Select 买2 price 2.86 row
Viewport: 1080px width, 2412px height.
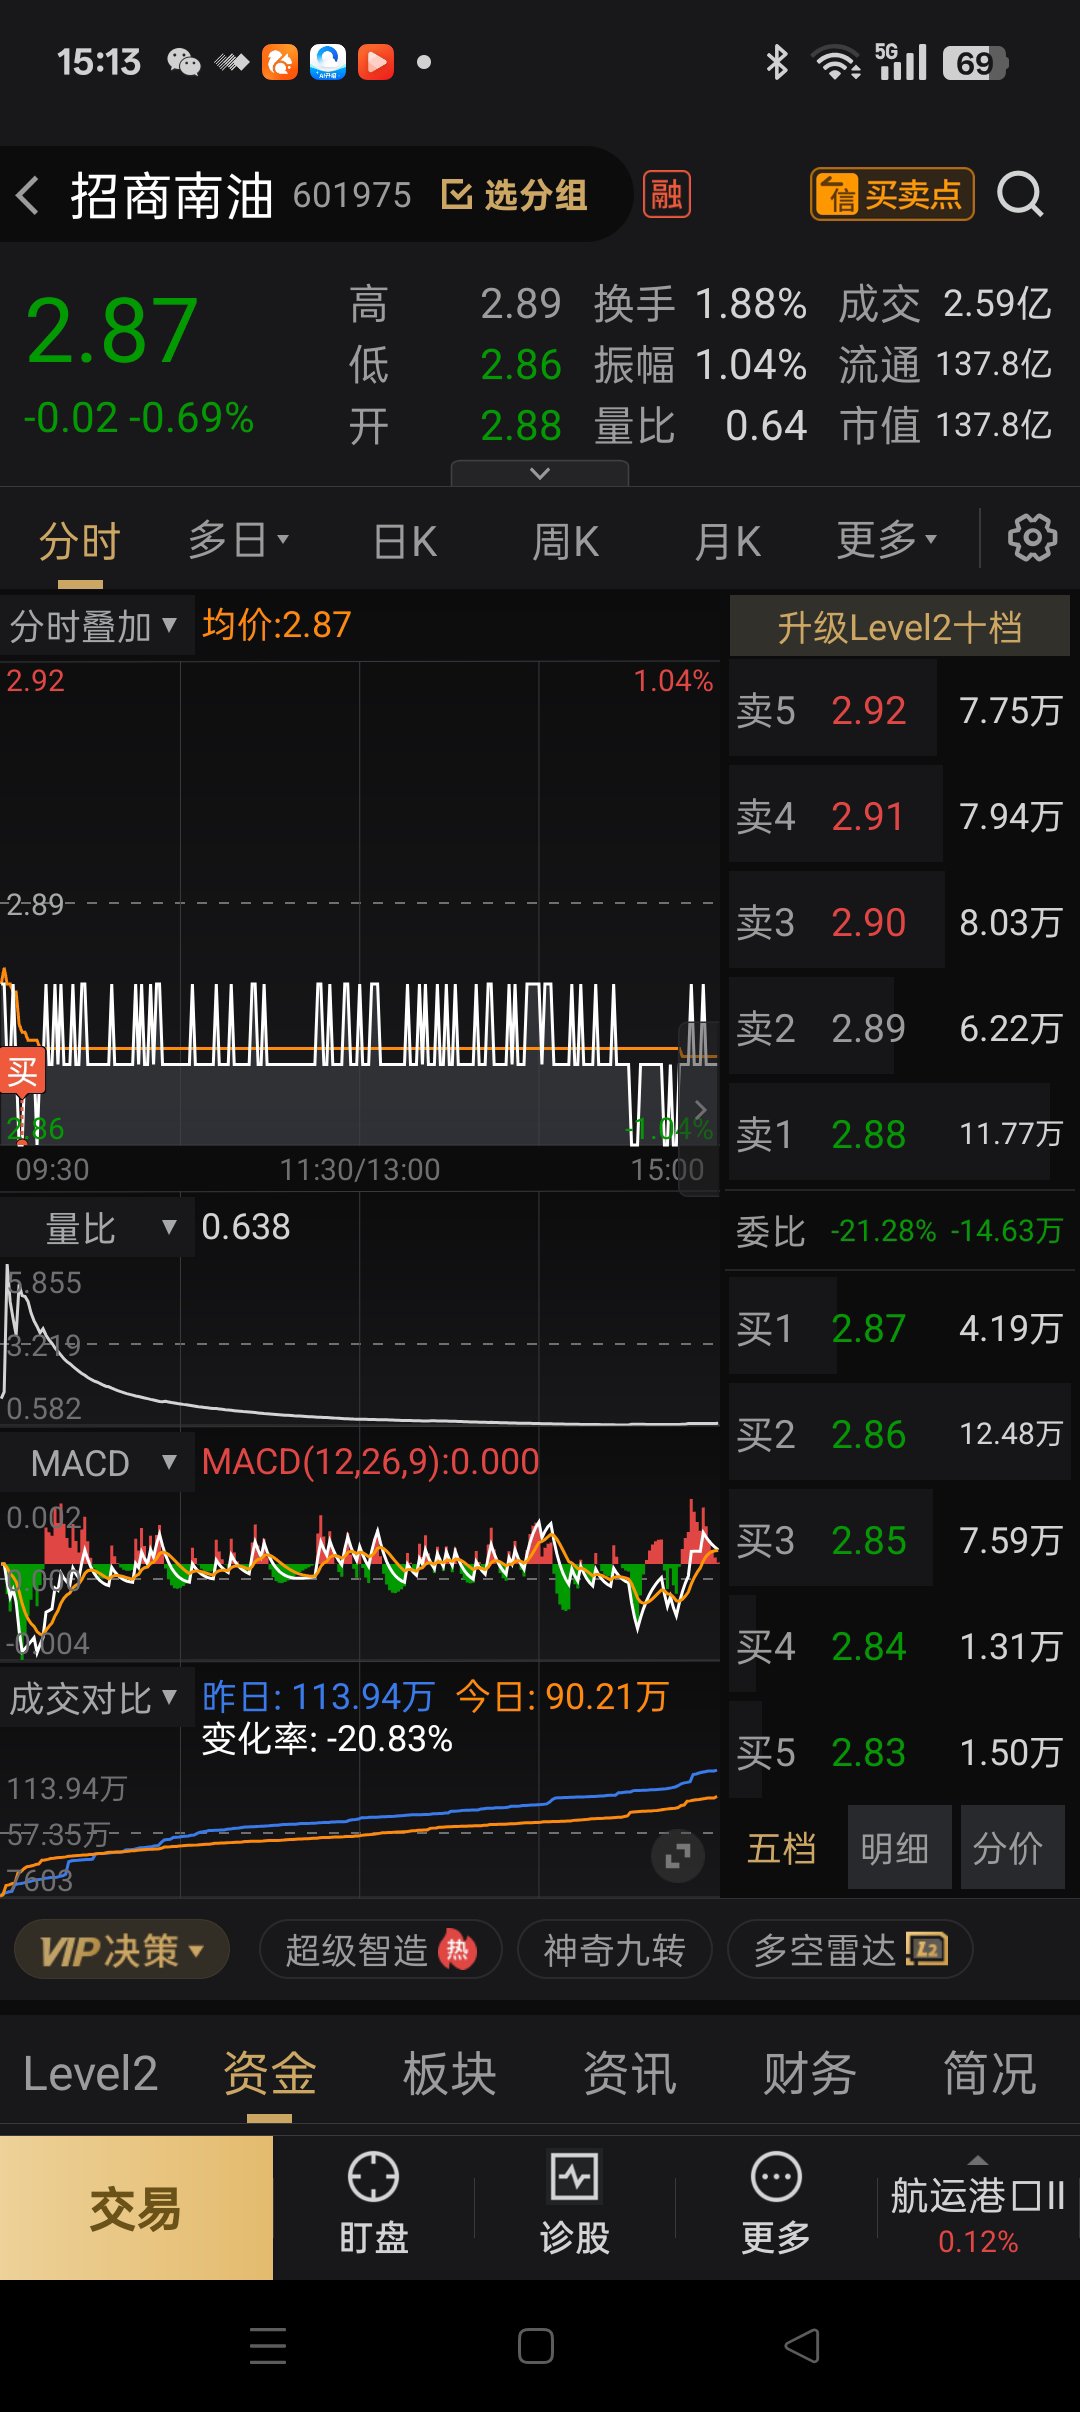tap(899, 1434)
